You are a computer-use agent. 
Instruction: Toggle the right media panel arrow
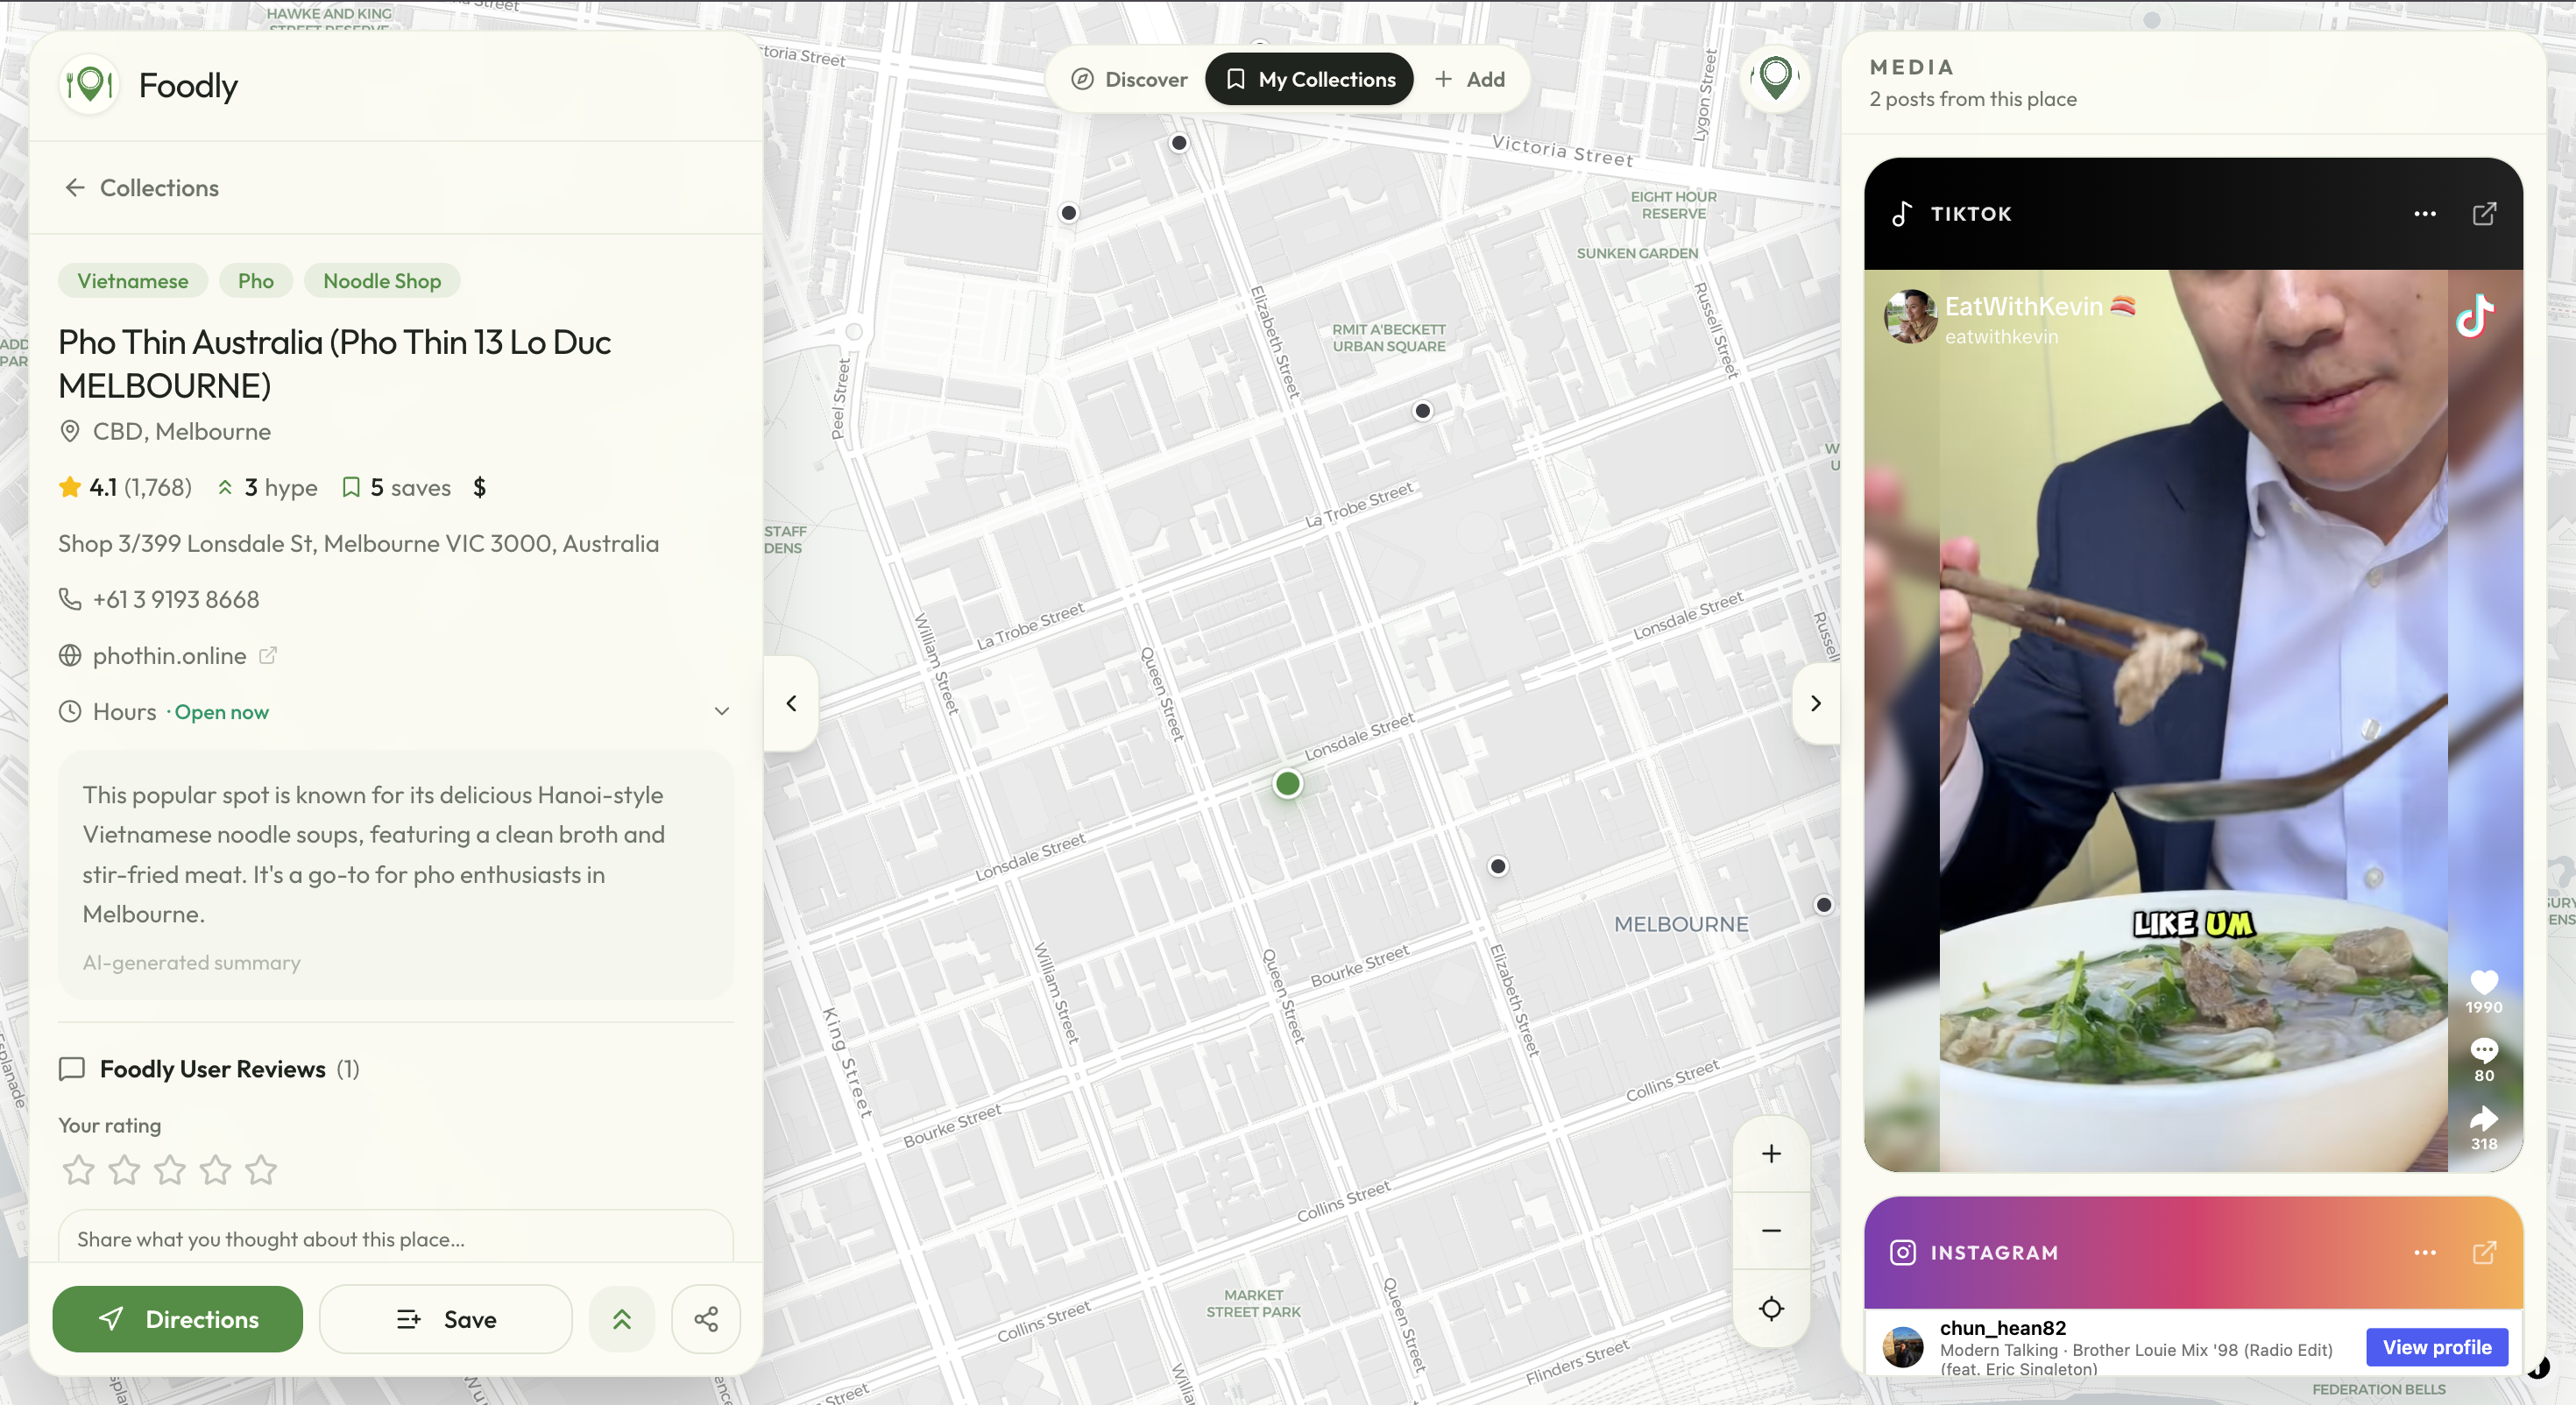click(x=1816, y=703)
